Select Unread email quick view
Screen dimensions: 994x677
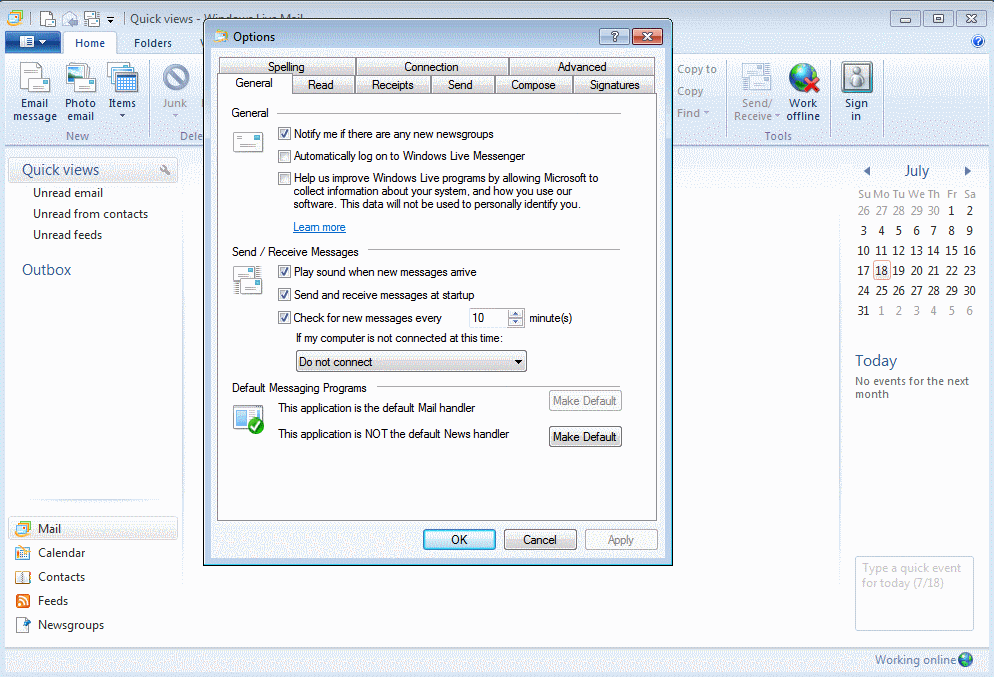point(68,193)
